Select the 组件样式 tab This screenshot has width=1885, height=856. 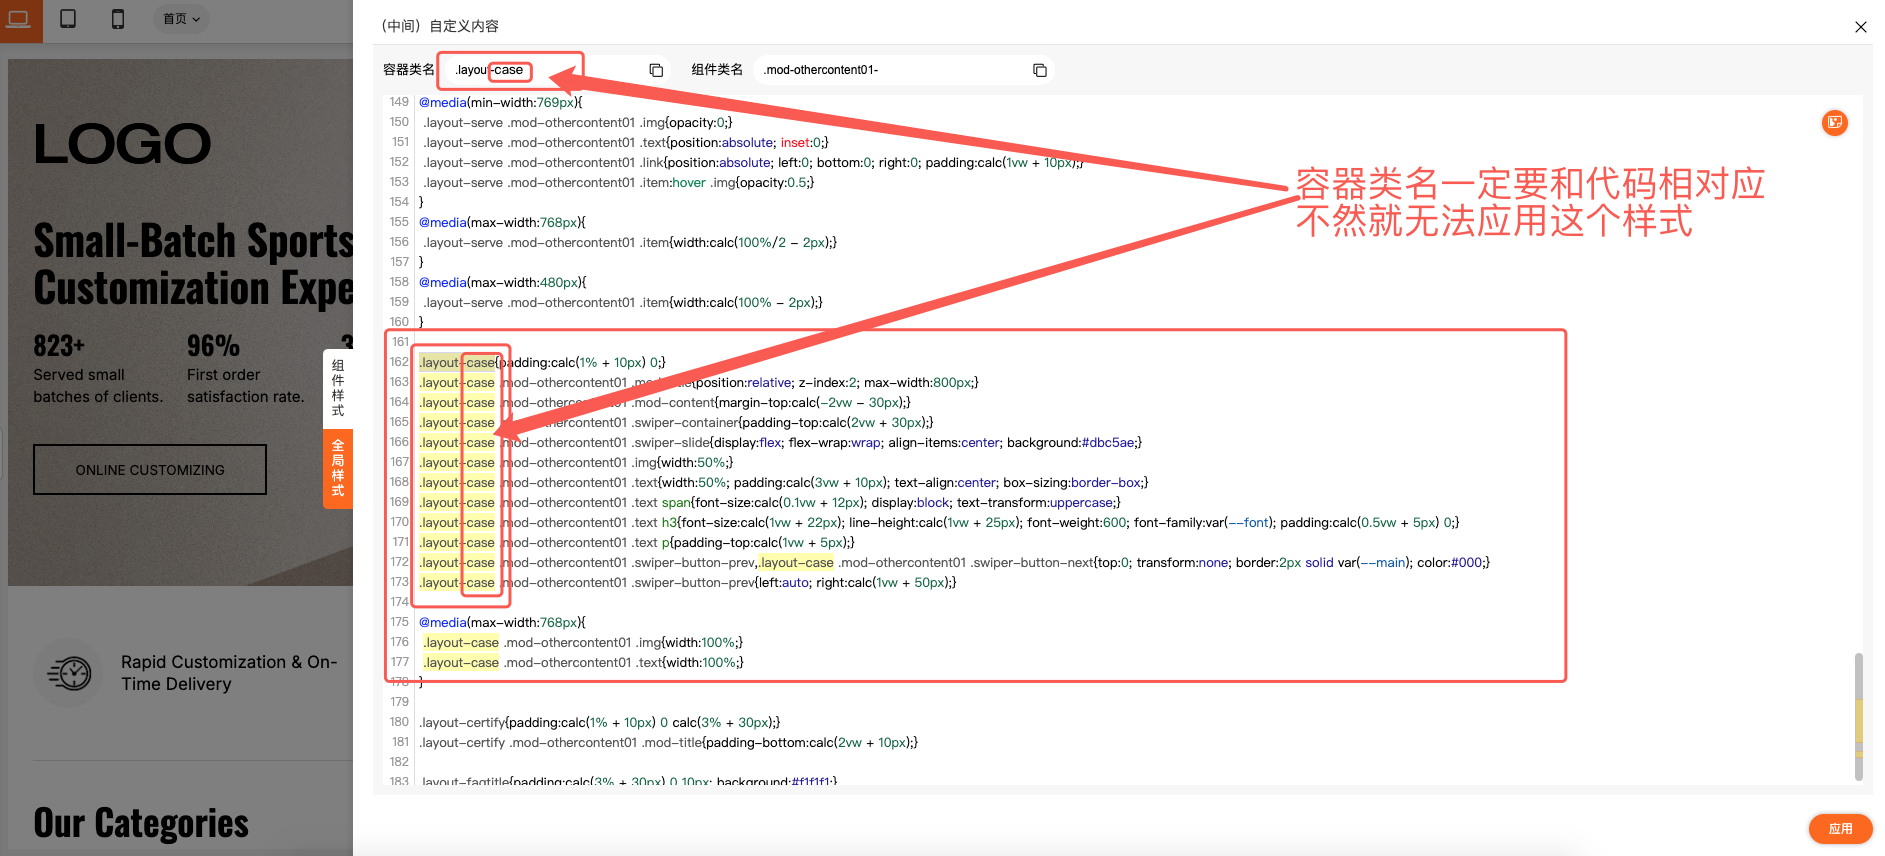(x=338, y=388)
